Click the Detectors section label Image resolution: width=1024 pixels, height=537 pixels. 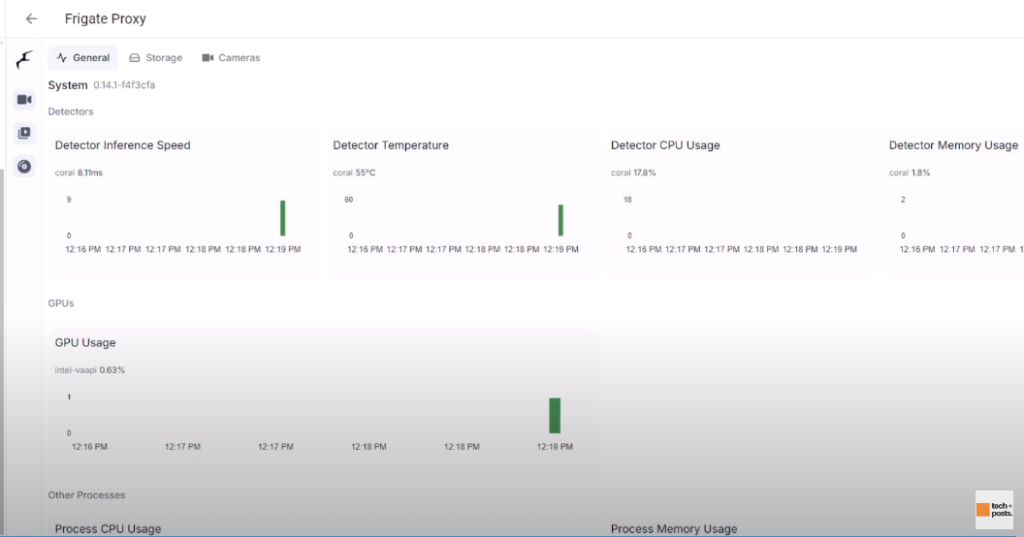point(71,112)
